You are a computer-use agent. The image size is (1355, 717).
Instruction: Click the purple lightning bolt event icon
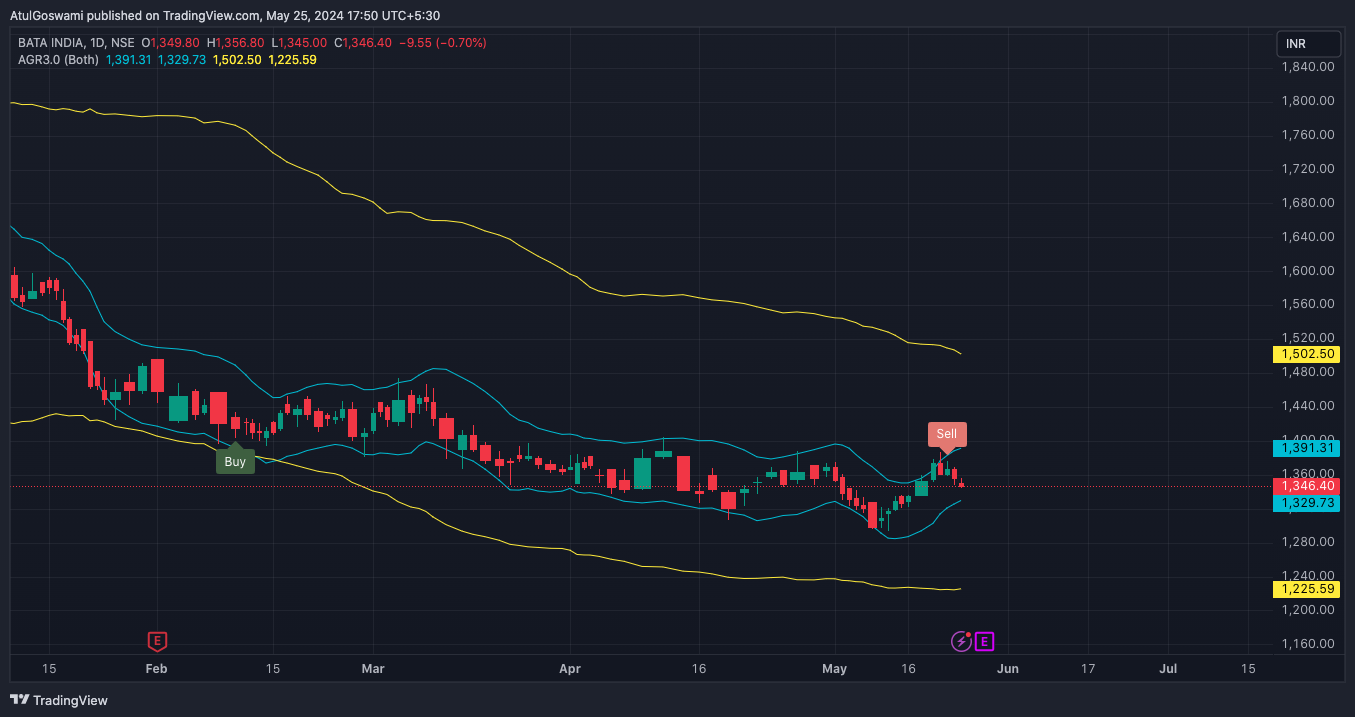click(961, 641)
